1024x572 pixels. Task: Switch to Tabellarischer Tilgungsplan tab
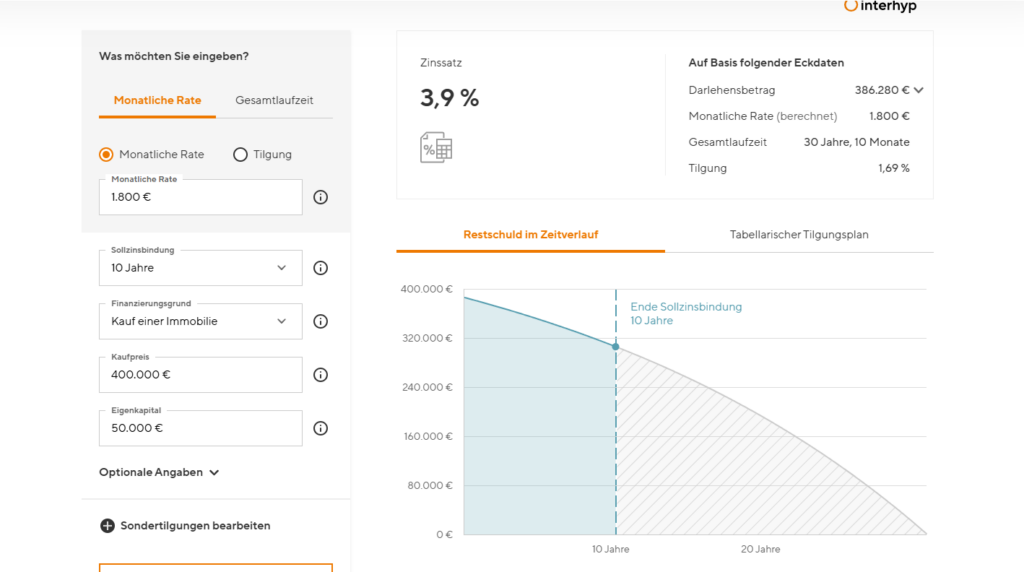tap(799, 235)
